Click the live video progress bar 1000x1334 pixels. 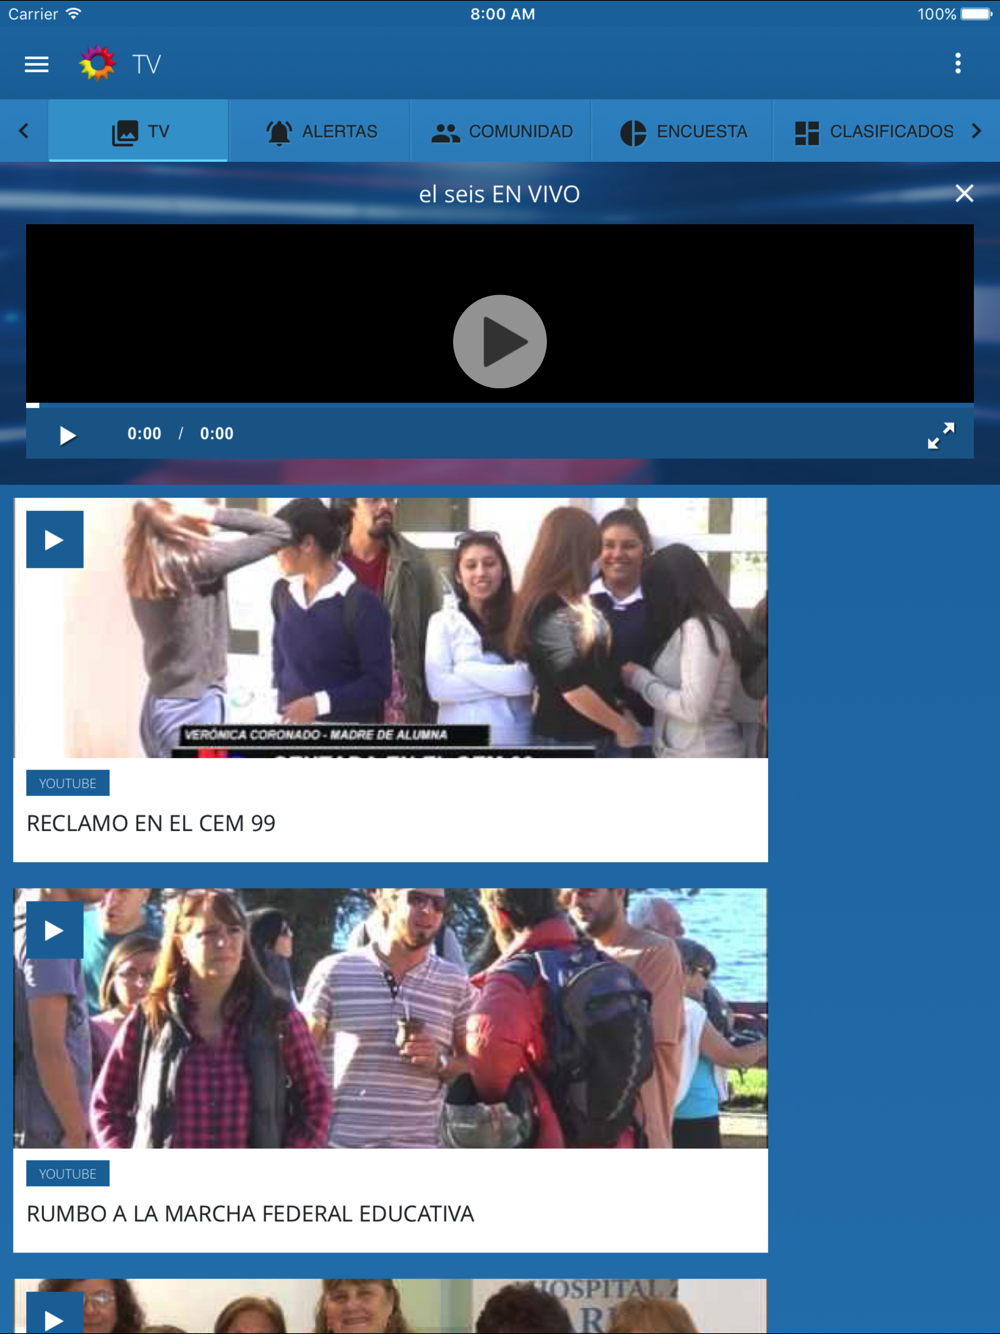pyautogui.click(x=500, y=405)
